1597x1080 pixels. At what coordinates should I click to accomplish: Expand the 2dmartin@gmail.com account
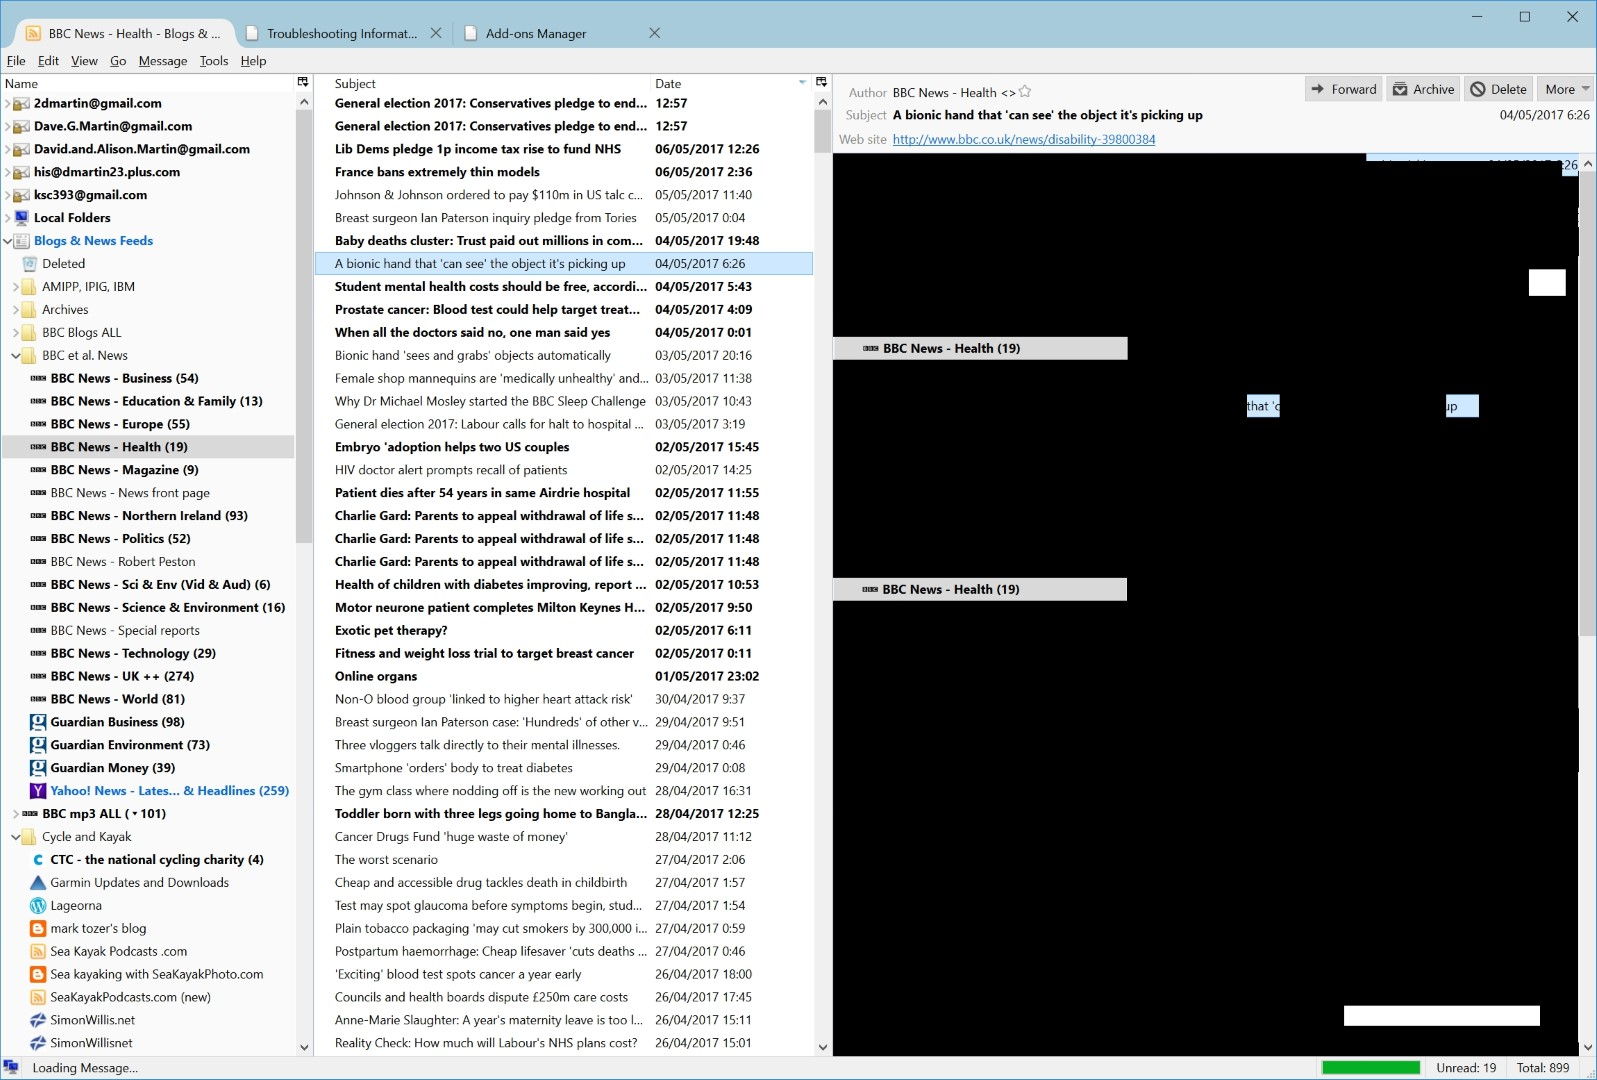[x=8, y=104]
